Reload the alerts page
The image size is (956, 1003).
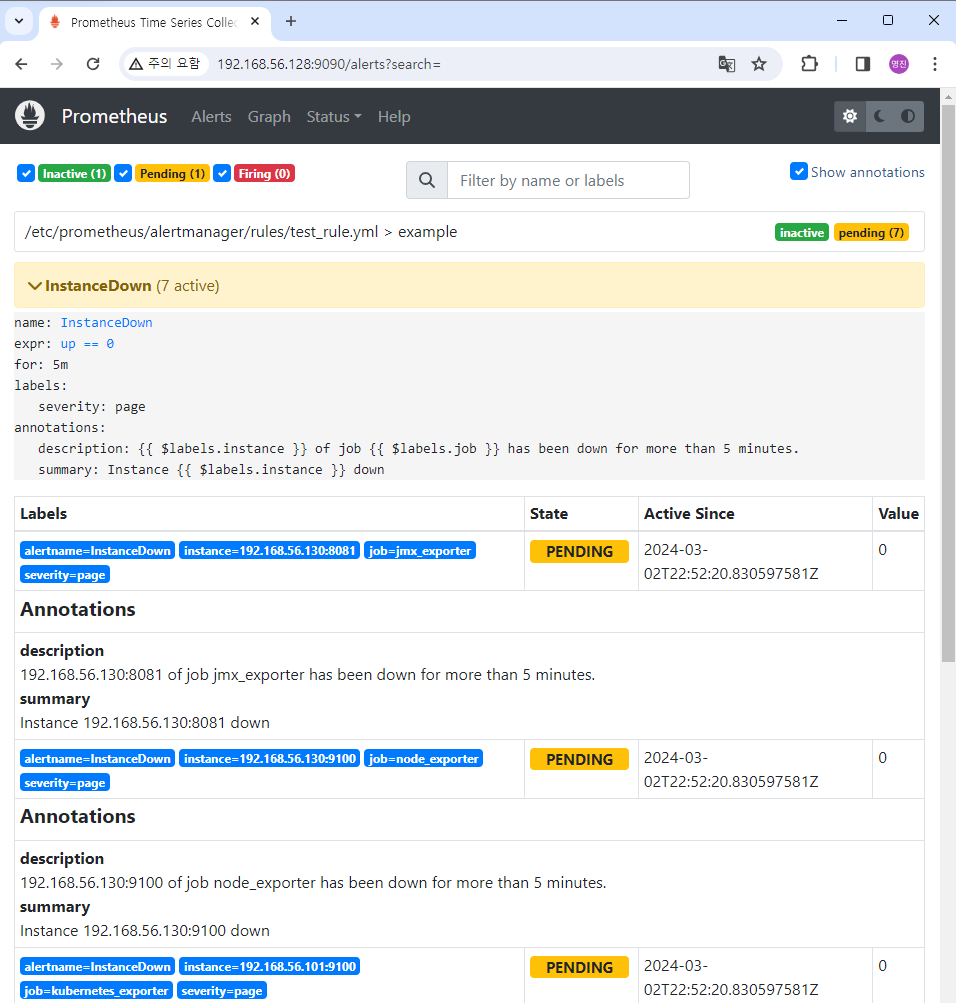pos(93,64)
